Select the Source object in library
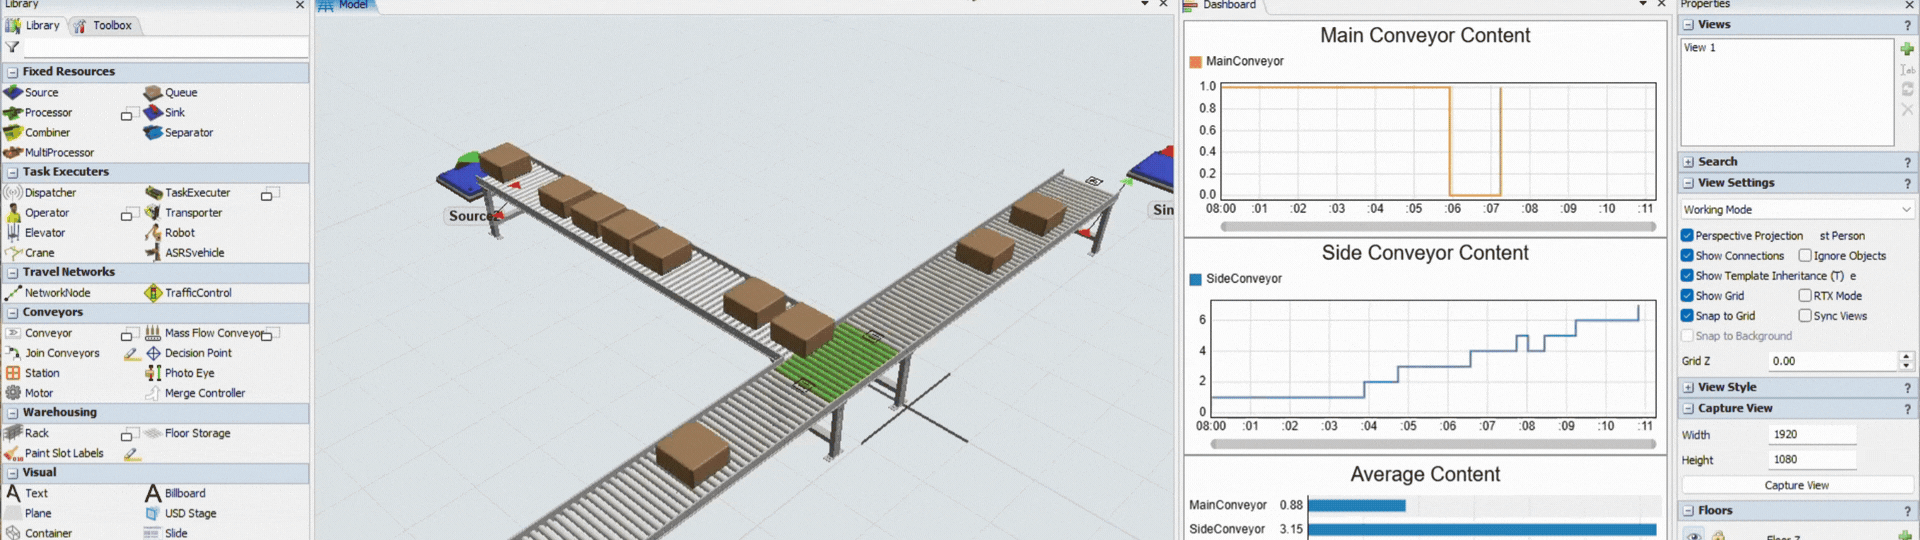Viewport: 1920px width, 540px height. pos(32,92)
